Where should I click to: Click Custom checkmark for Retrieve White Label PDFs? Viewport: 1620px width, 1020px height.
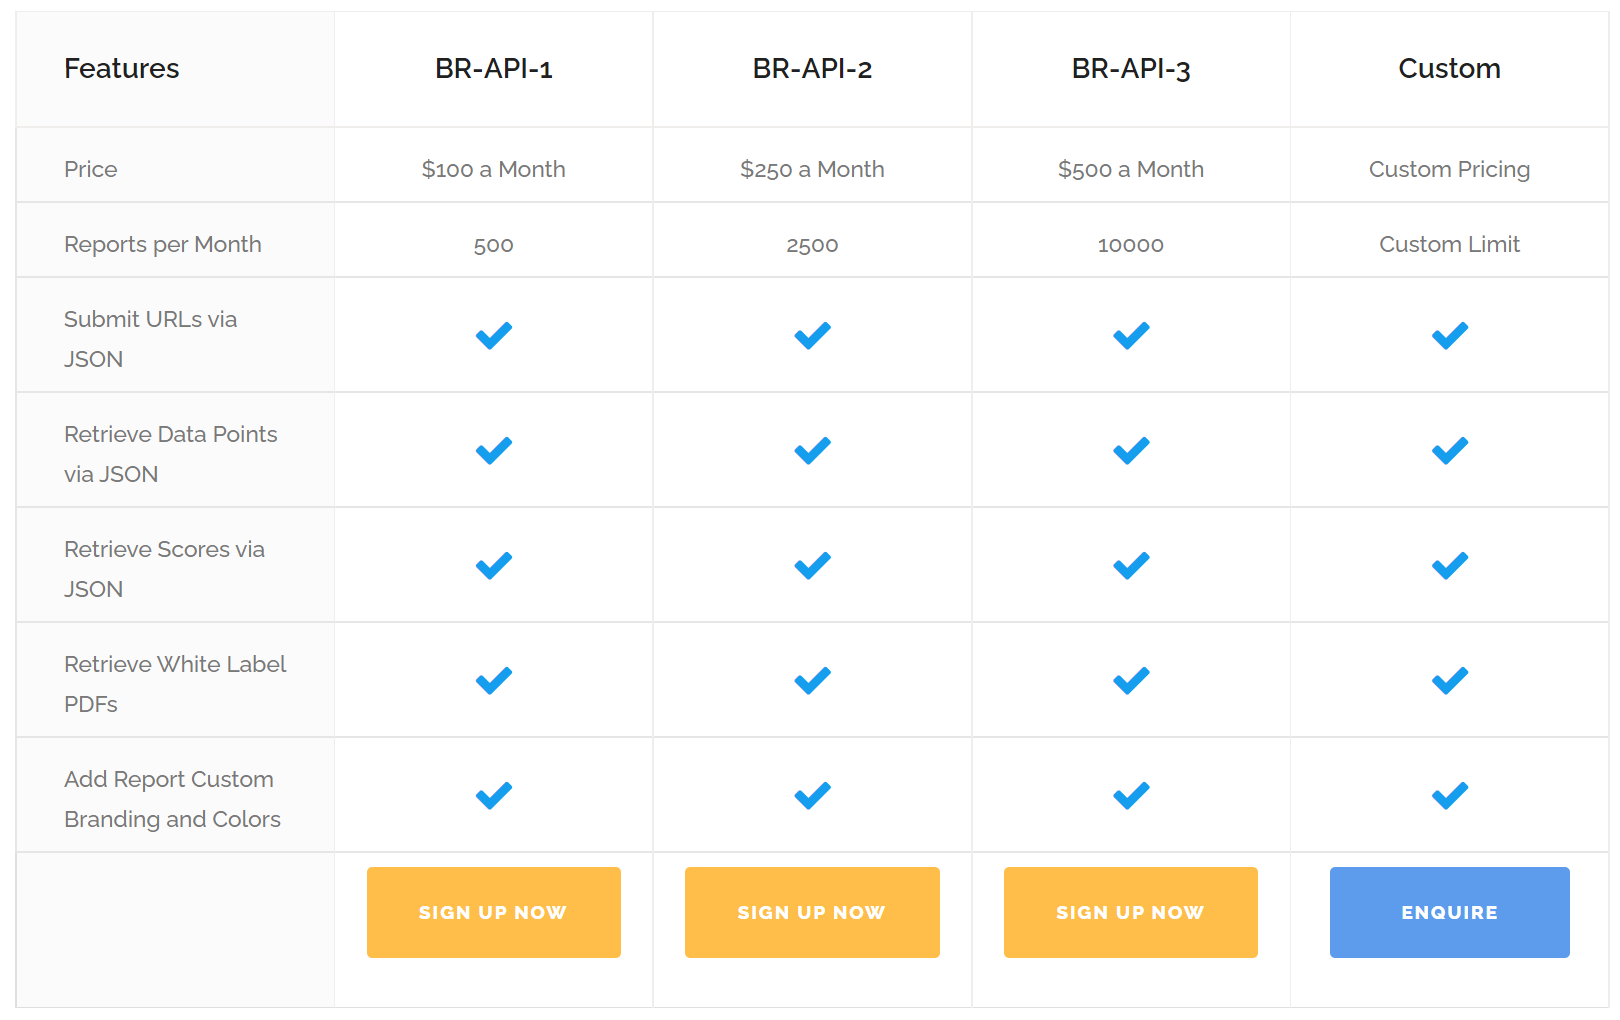pos(1449,680)
